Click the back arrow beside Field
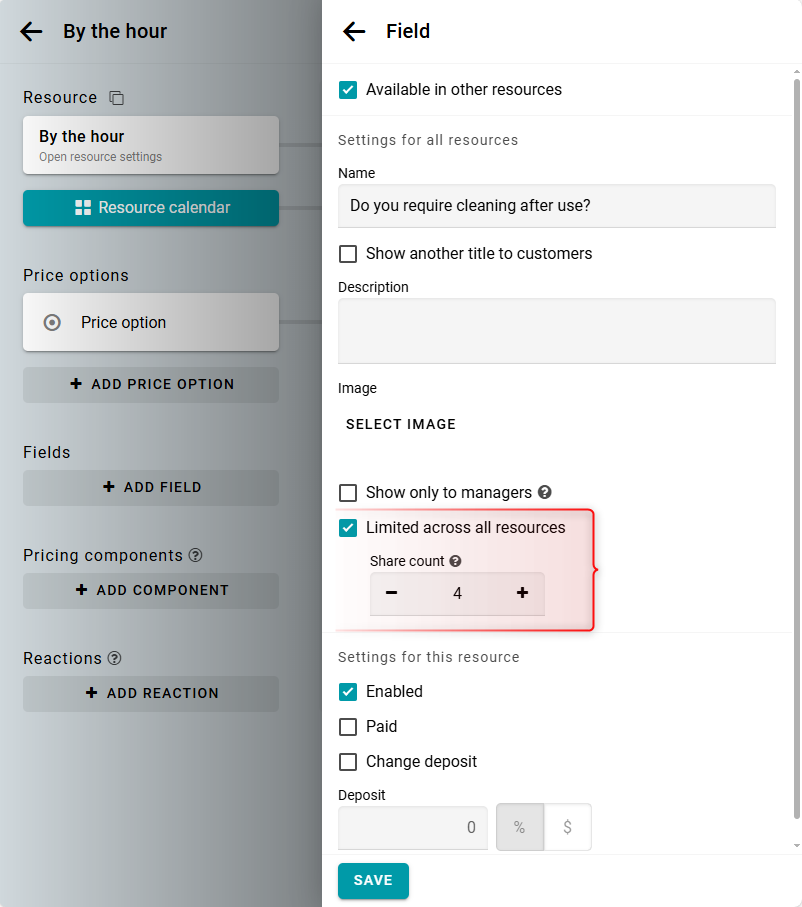 [354, 32]
